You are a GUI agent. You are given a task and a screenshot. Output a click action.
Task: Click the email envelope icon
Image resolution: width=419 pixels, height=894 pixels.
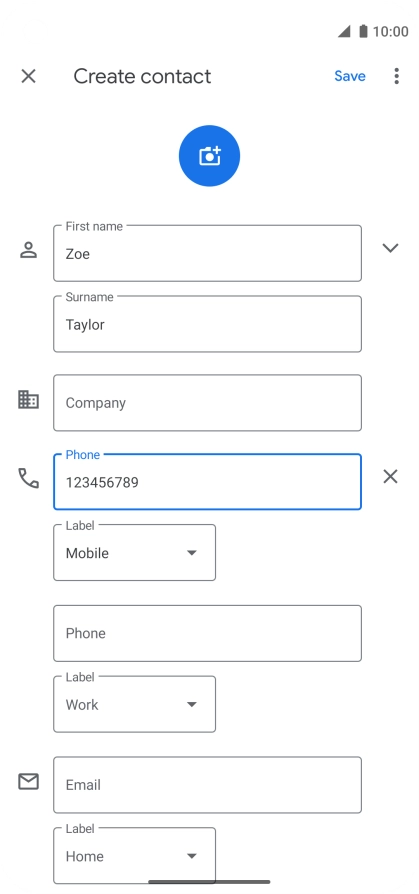(x=29, y=782)
